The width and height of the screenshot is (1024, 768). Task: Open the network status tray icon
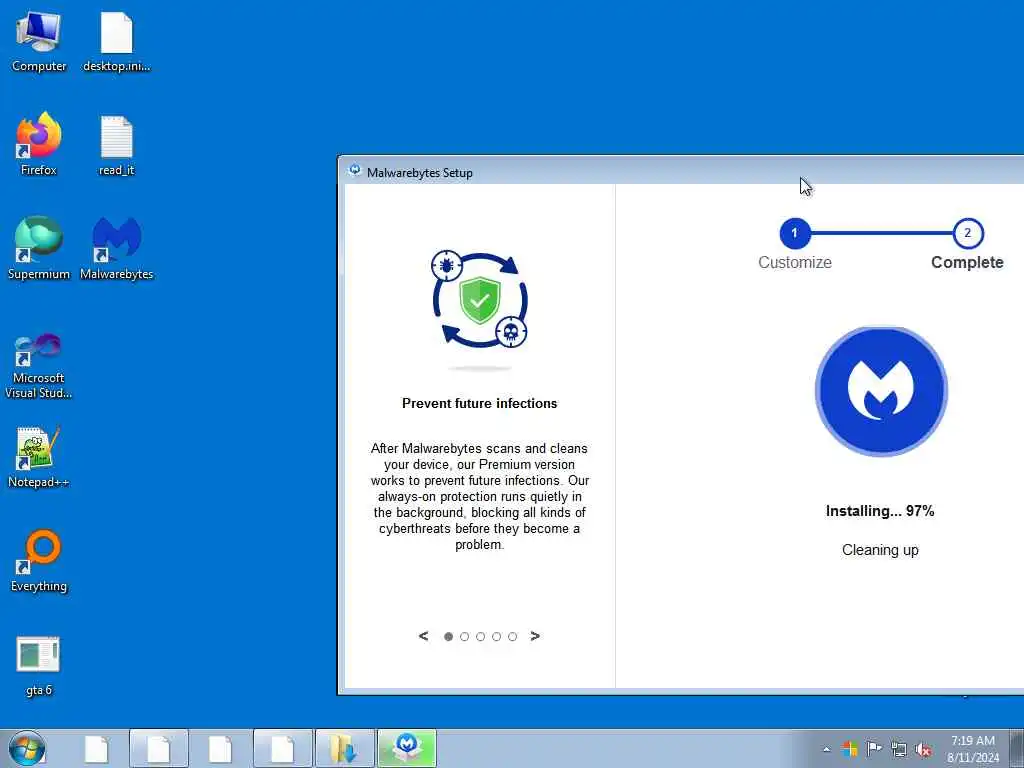click(899, 749)
